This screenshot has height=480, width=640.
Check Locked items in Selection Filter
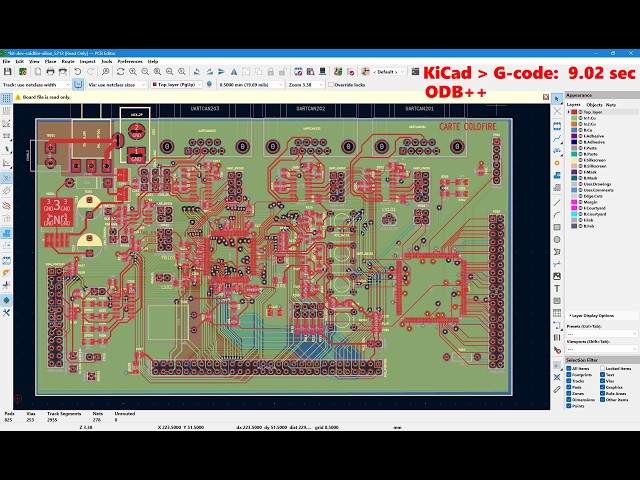[602, 369]
